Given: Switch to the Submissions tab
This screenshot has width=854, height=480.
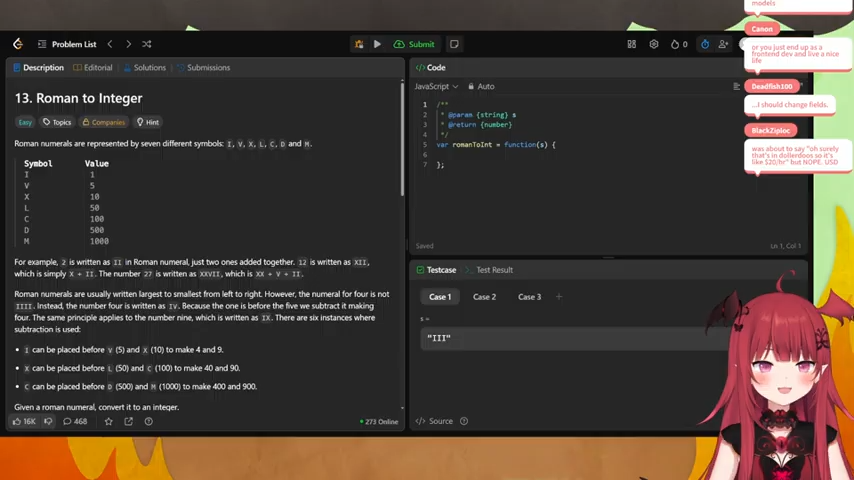Looking at the screenshot, I should [204, 68].
